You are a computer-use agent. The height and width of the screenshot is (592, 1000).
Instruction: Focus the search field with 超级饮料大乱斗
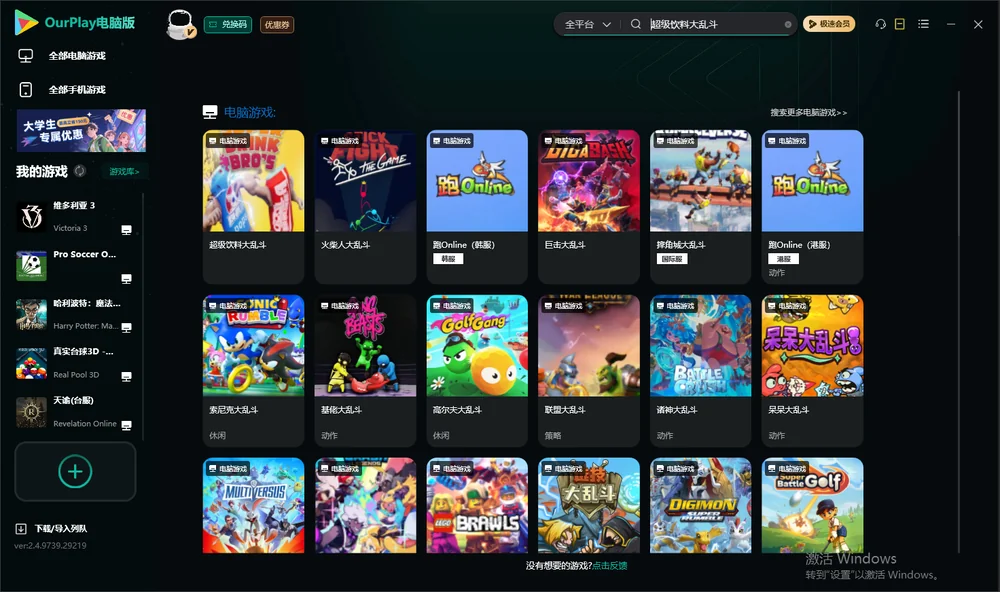pos(714,24)
